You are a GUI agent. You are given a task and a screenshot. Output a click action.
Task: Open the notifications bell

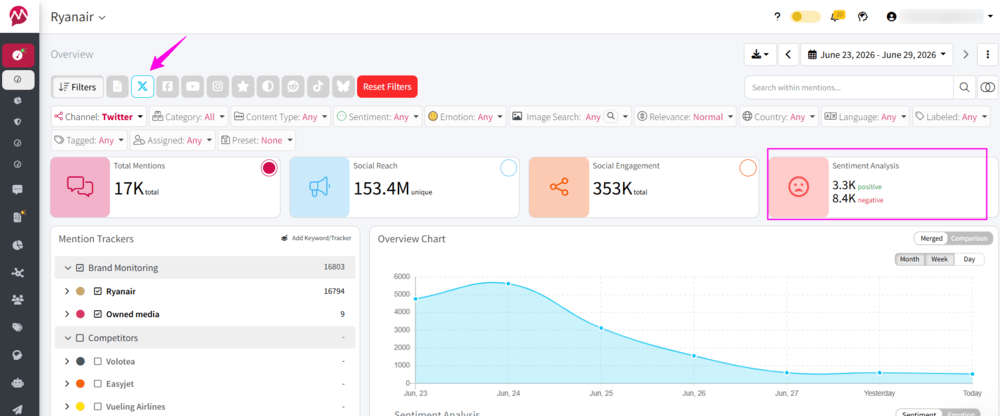pyautogui.click(x=836, y=17)
